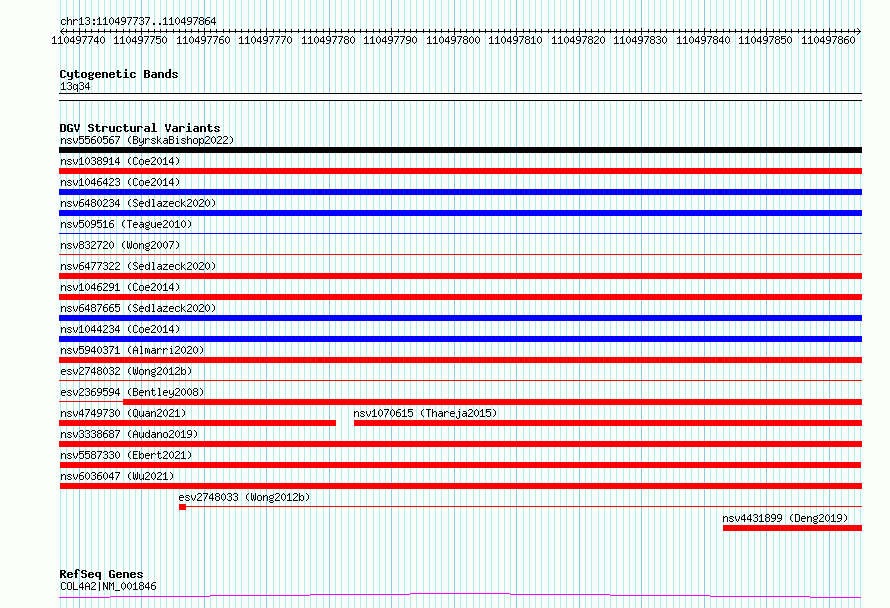This screenshot has width=890, height=608.
Task: Click ruler position 110497800
Action: [x=453, y=40]
